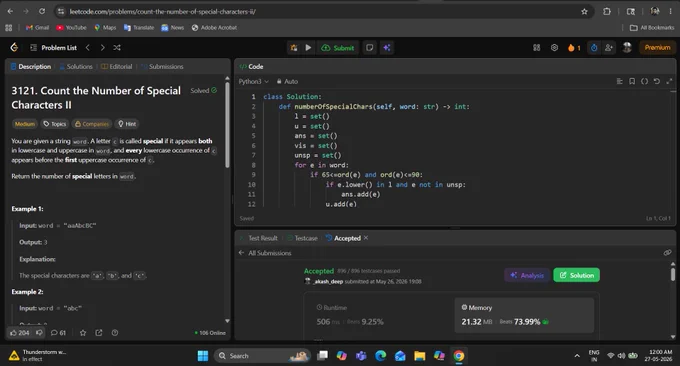Image resolution: width=680 pixels, height=366 pixels.
Task: Open YouTube bookmark
Action: [x=72, y=28]
